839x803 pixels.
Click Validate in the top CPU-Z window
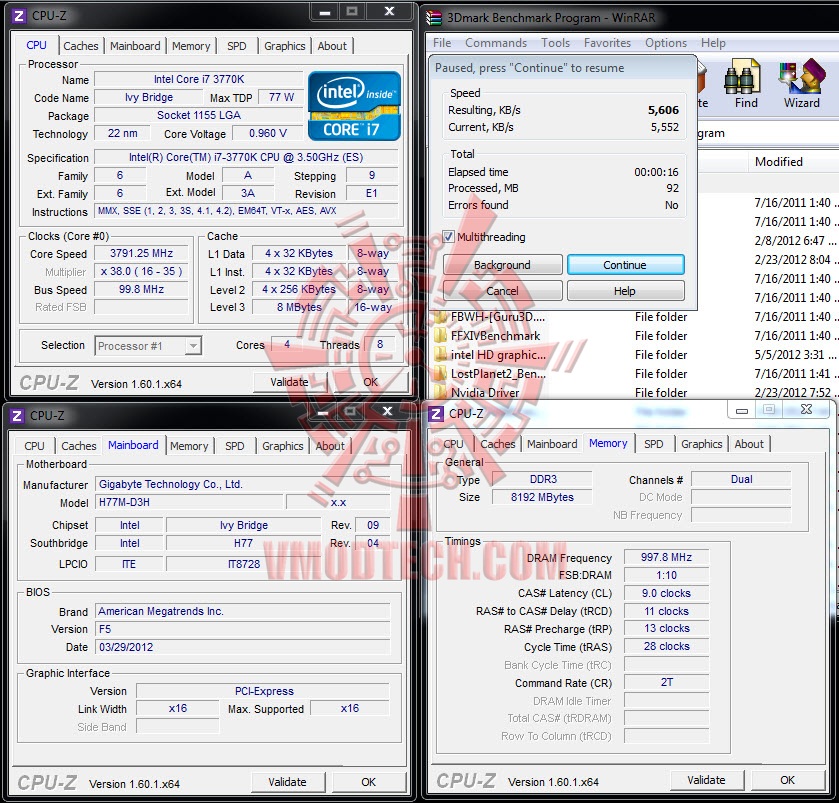[289, 382]
